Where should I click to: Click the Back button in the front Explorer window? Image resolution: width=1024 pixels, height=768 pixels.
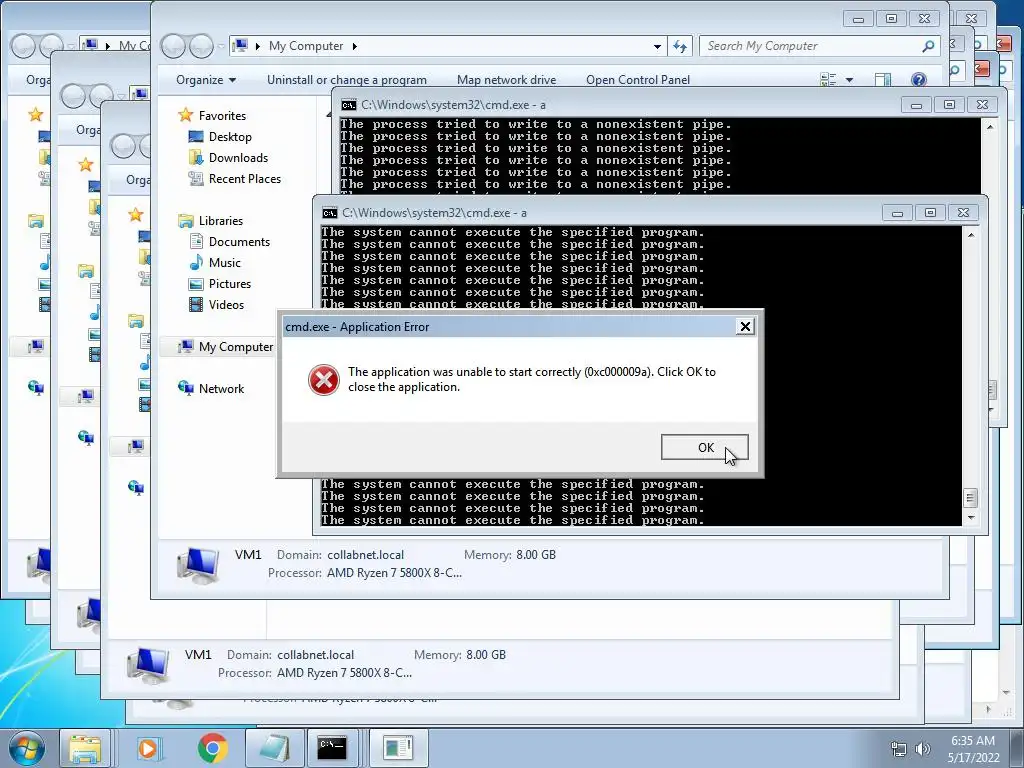coord(174,46)
